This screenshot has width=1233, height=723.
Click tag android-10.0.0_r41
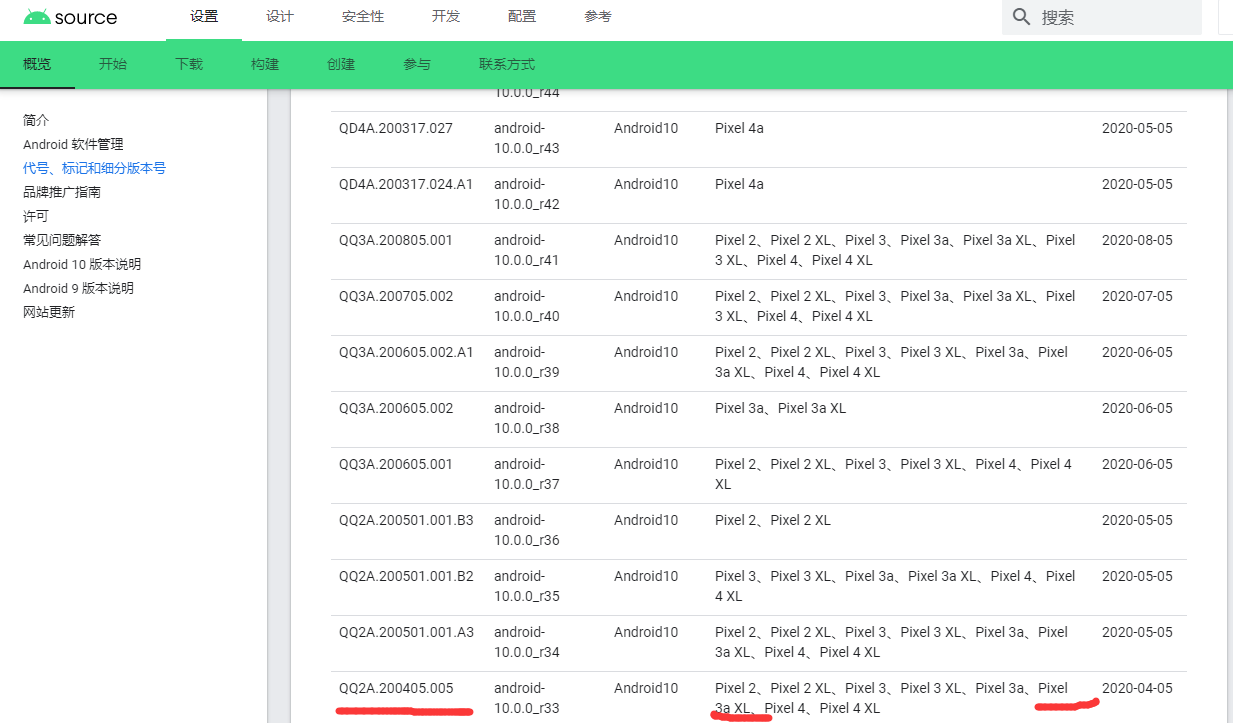[527, 250]
